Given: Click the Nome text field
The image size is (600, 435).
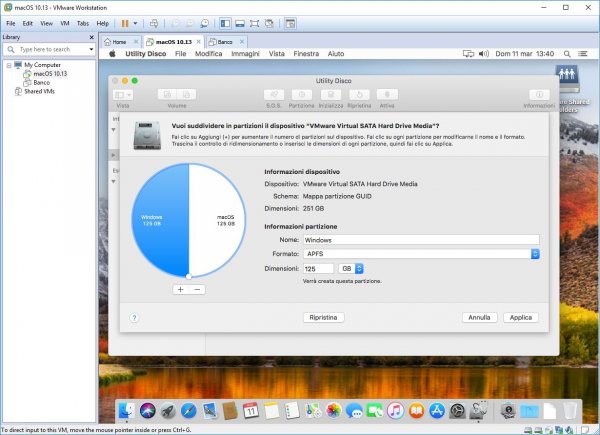Looking at the screenshot, I should (x=421, y=240).
